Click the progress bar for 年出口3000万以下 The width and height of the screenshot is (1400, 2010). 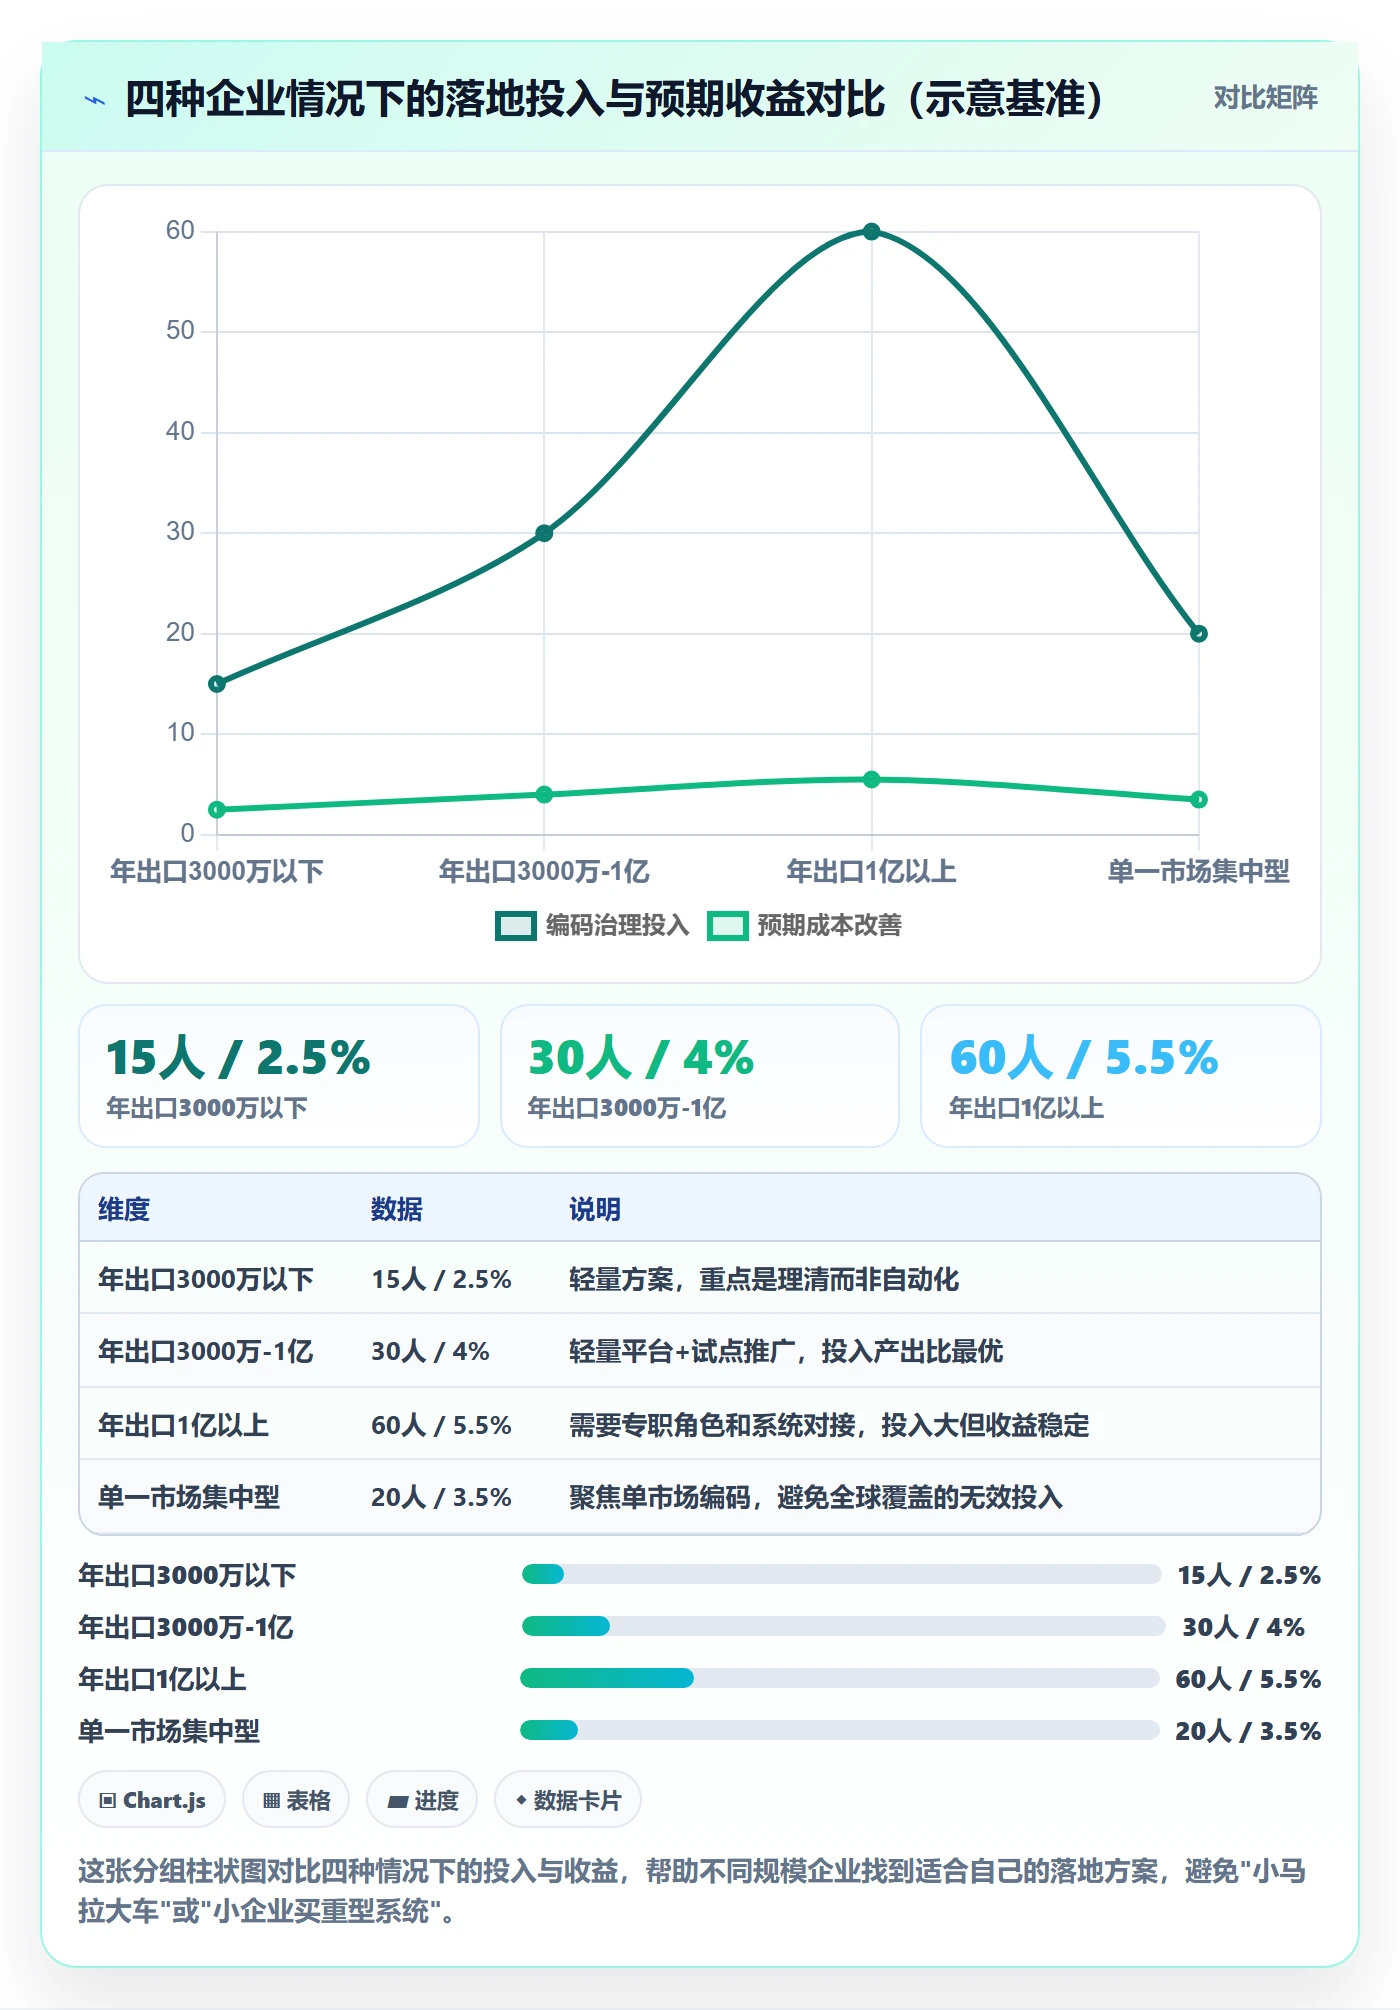(x=841, y=1575)
